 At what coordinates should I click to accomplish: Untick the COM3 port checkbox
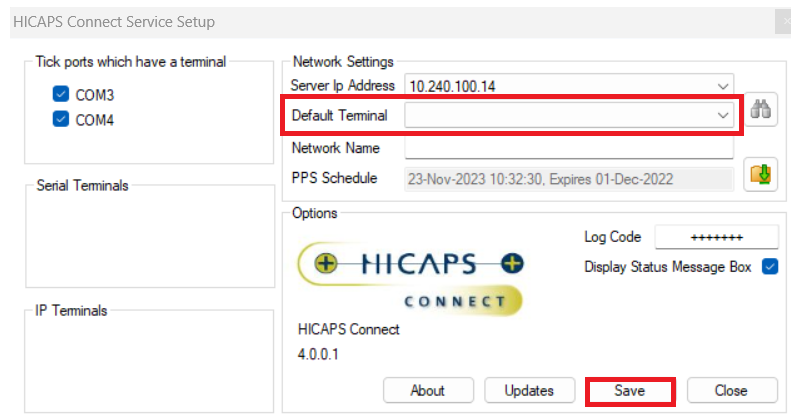(x=60, y=95)
